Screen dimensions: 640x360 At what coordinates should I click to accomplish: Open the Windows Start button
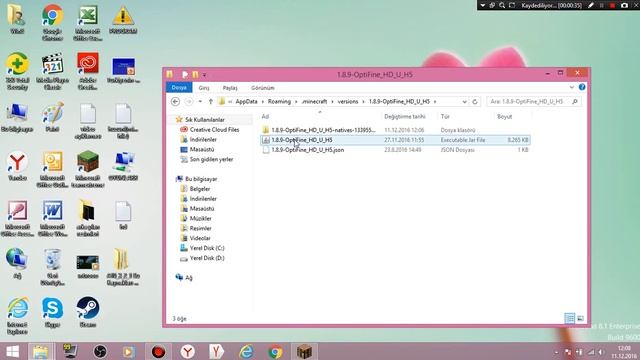tap(12, 351)
